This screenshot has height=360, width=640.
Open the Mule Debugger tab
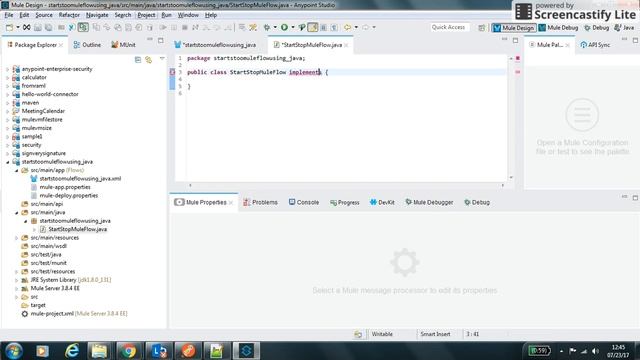point(429,202)
